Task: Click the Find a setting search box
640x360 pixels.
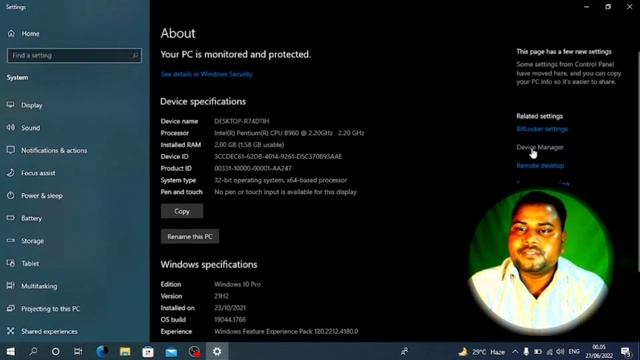Action: click(74, 56)
